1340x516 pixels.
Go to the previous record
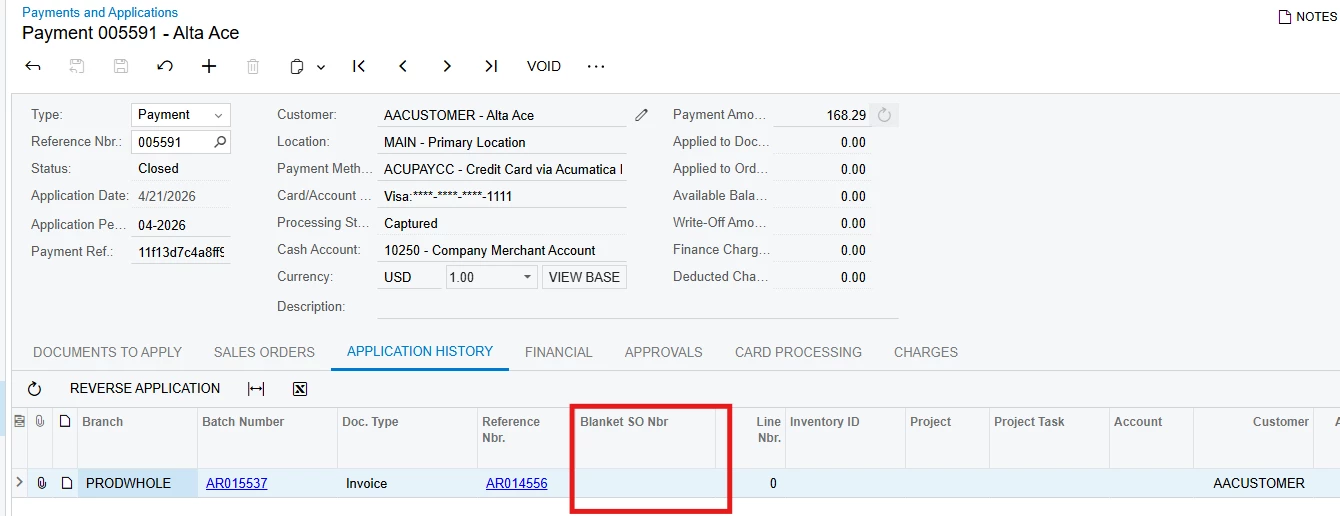click(403, 66)
